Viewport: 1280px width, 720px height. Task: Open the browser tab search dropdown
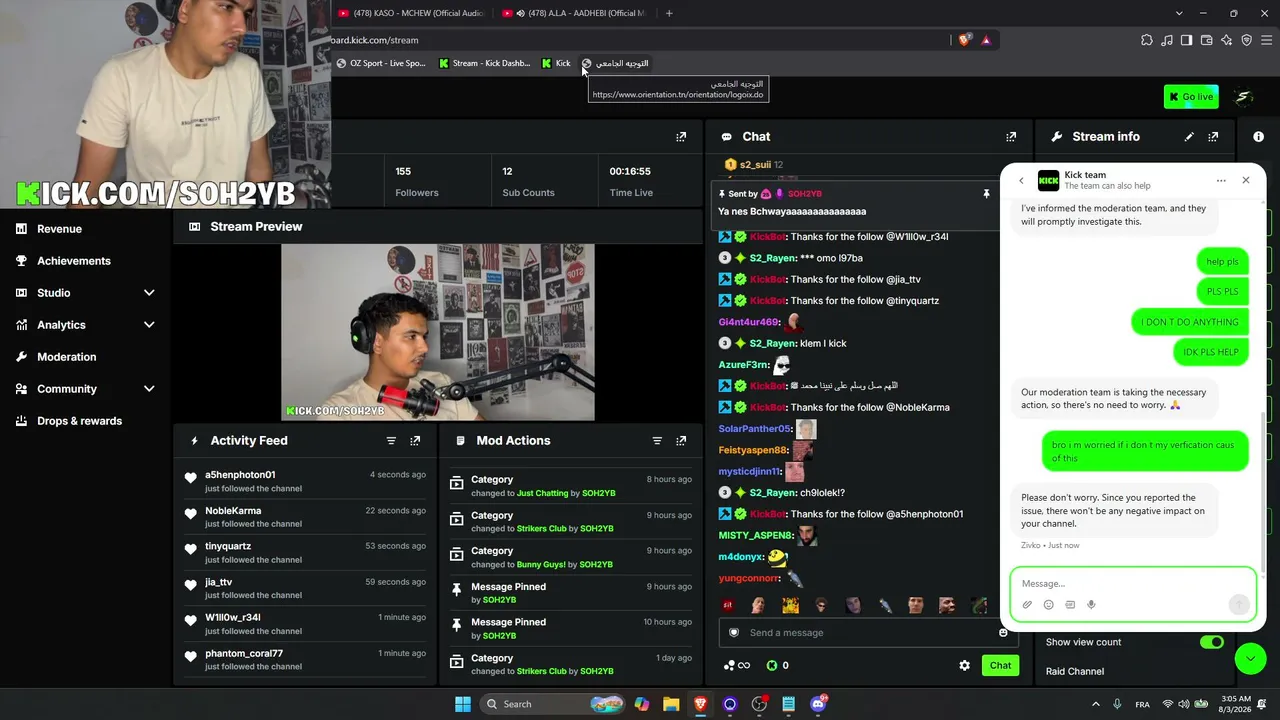(x=1179, y=13)
